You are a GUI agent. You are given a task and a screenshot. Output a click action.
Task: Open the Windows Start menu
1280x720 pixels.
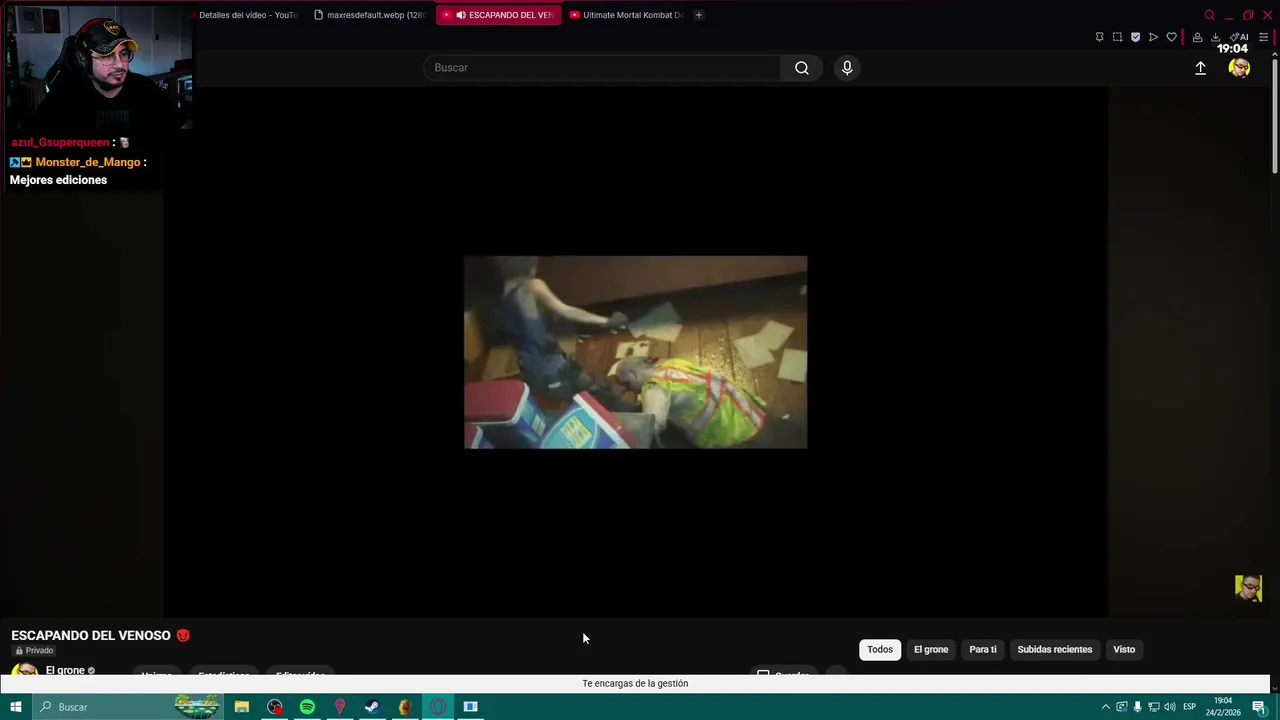coord(15,707)
